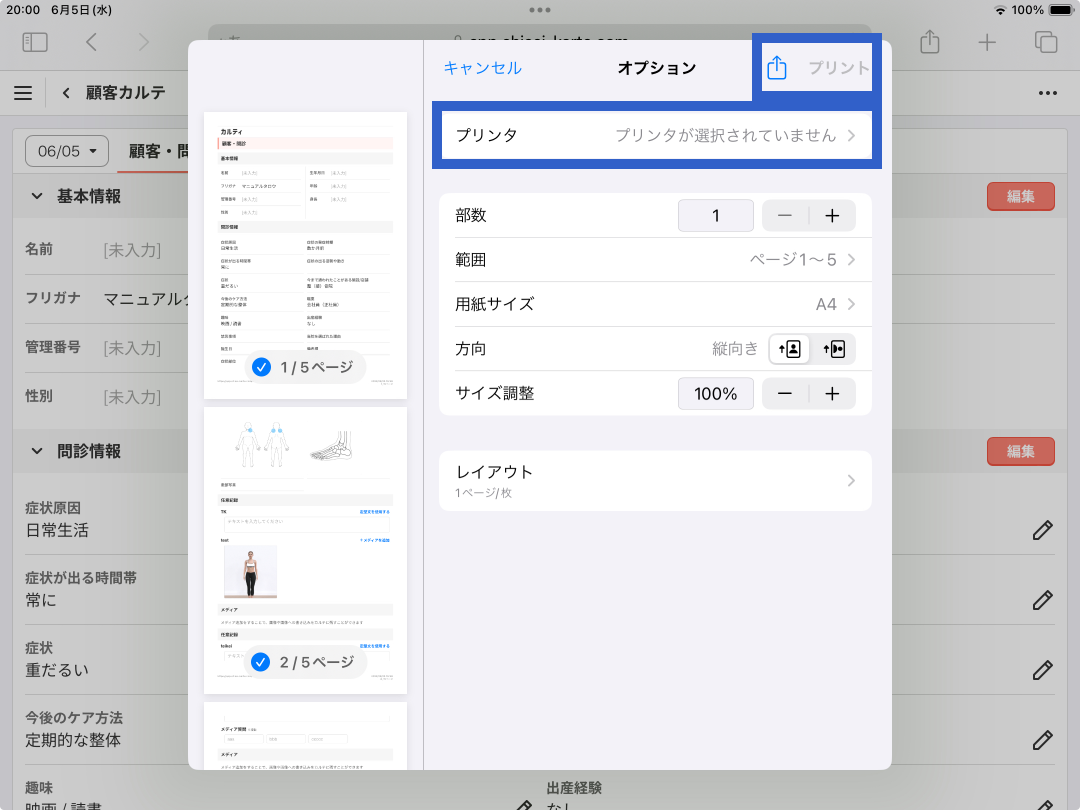Select portrait orientation icon
This screenshot has height=810, width=1080.
tap(789, 349)
